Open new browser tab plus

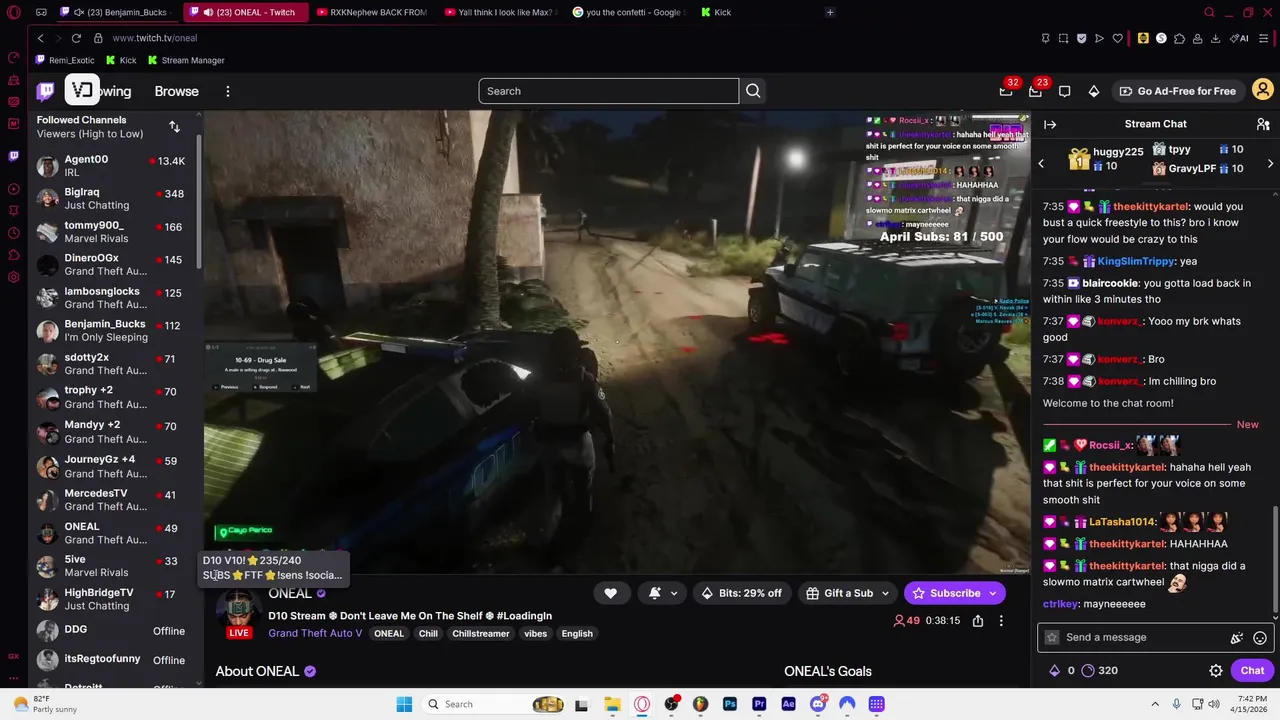(830, 12)
